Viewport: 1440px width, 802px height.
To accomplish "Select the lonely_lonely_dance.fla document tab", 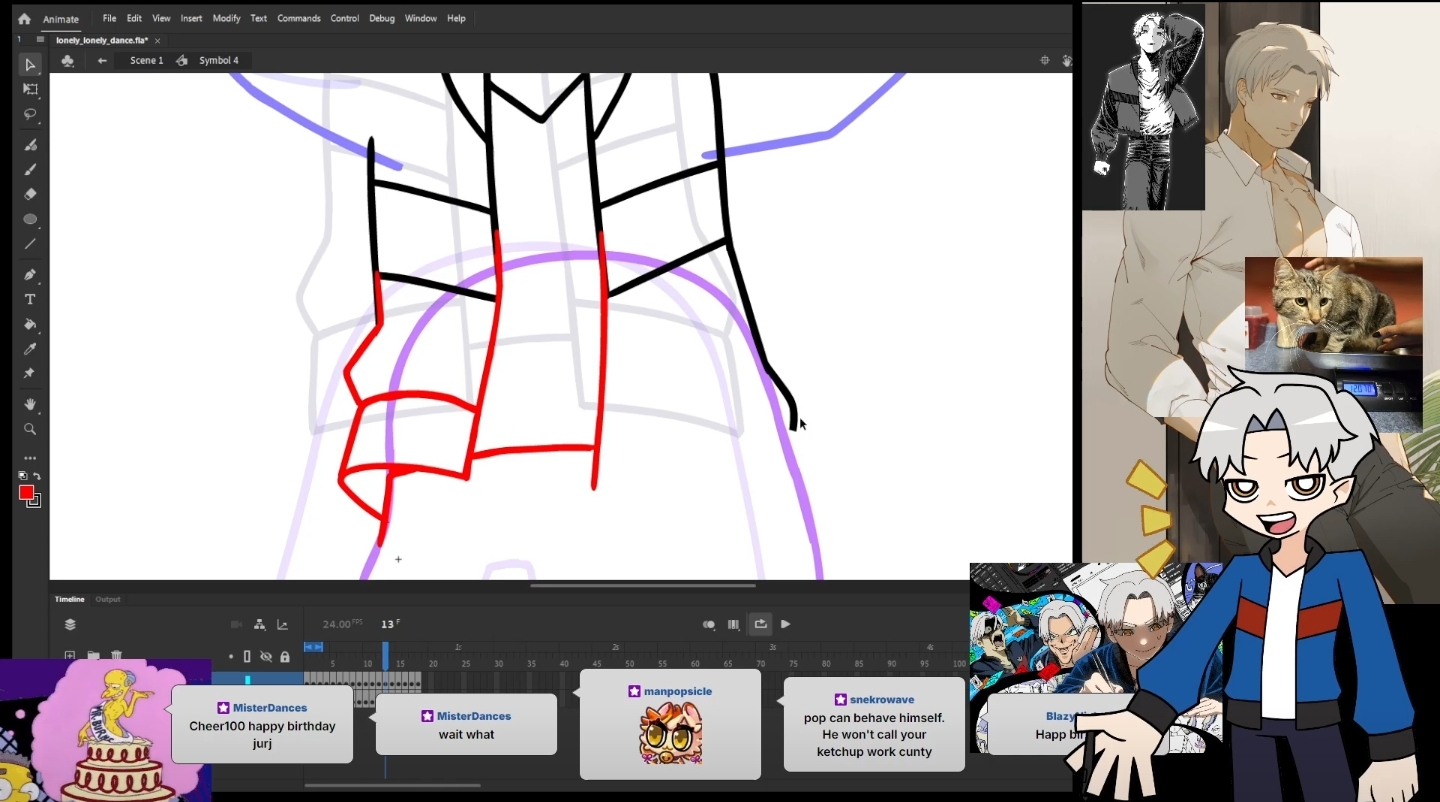I will click(x=102, y=40).
